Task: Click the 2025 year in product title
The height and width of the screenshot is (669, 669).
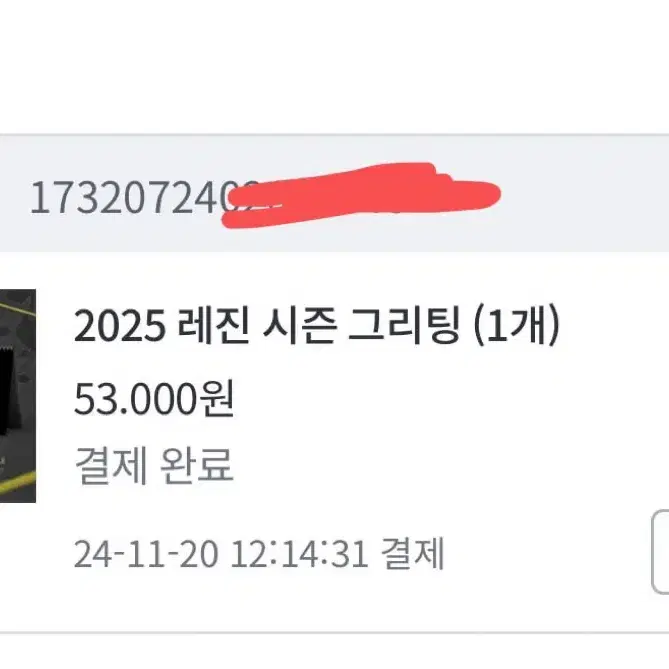Action: 119,327
